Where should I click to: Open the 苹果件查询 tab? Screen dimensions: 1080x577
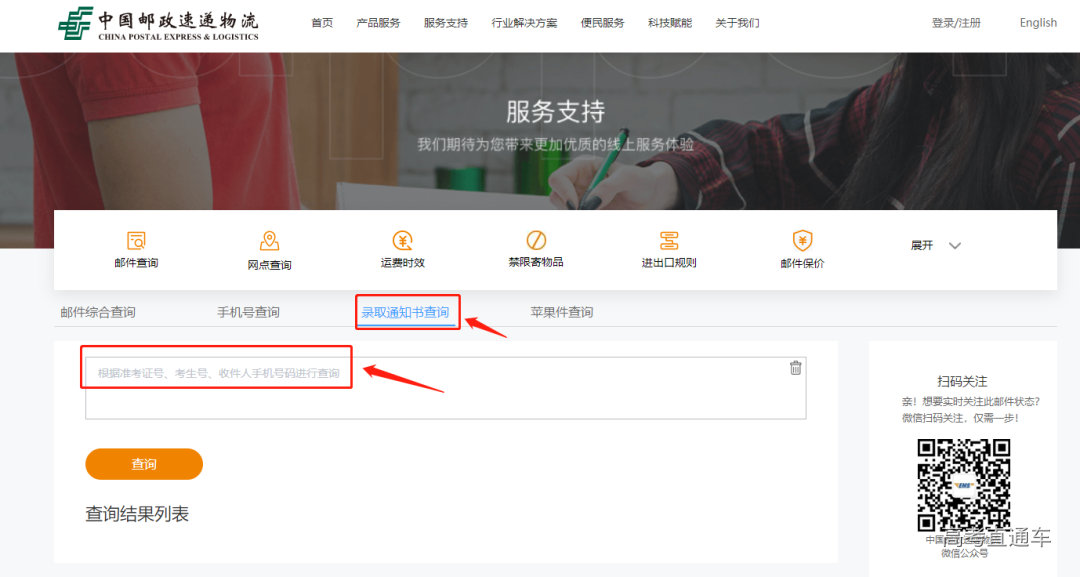[x=561, y=312]
